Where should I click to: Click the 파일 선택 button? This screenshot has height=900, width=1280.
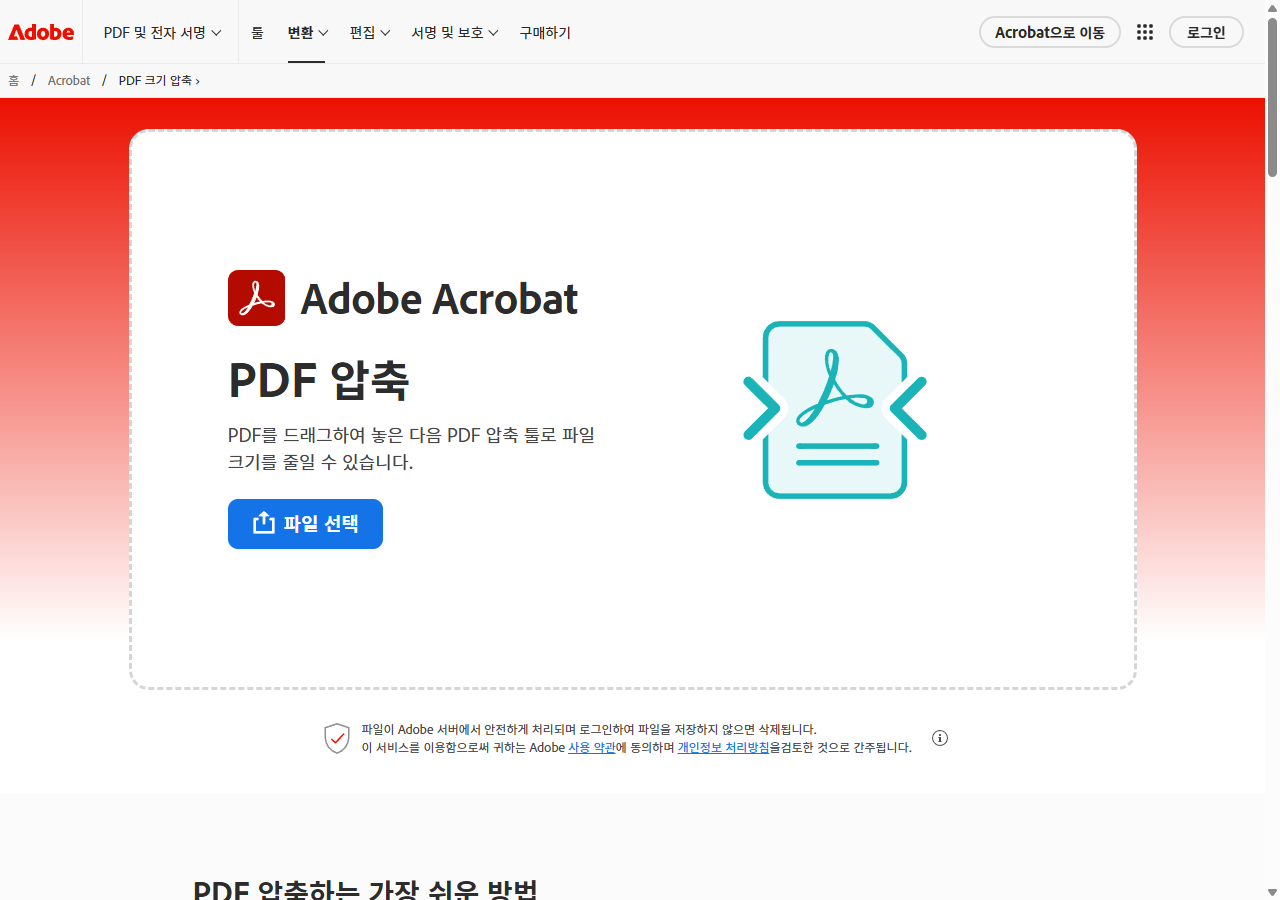[305, 523]
